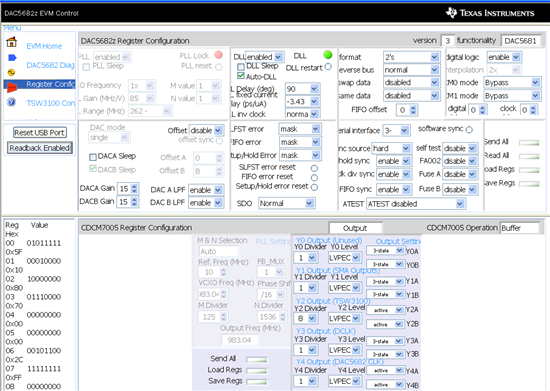Click the red PLL Lock indicator
The height and width of the screenshot is (391, 550).
tap(219, 55)
